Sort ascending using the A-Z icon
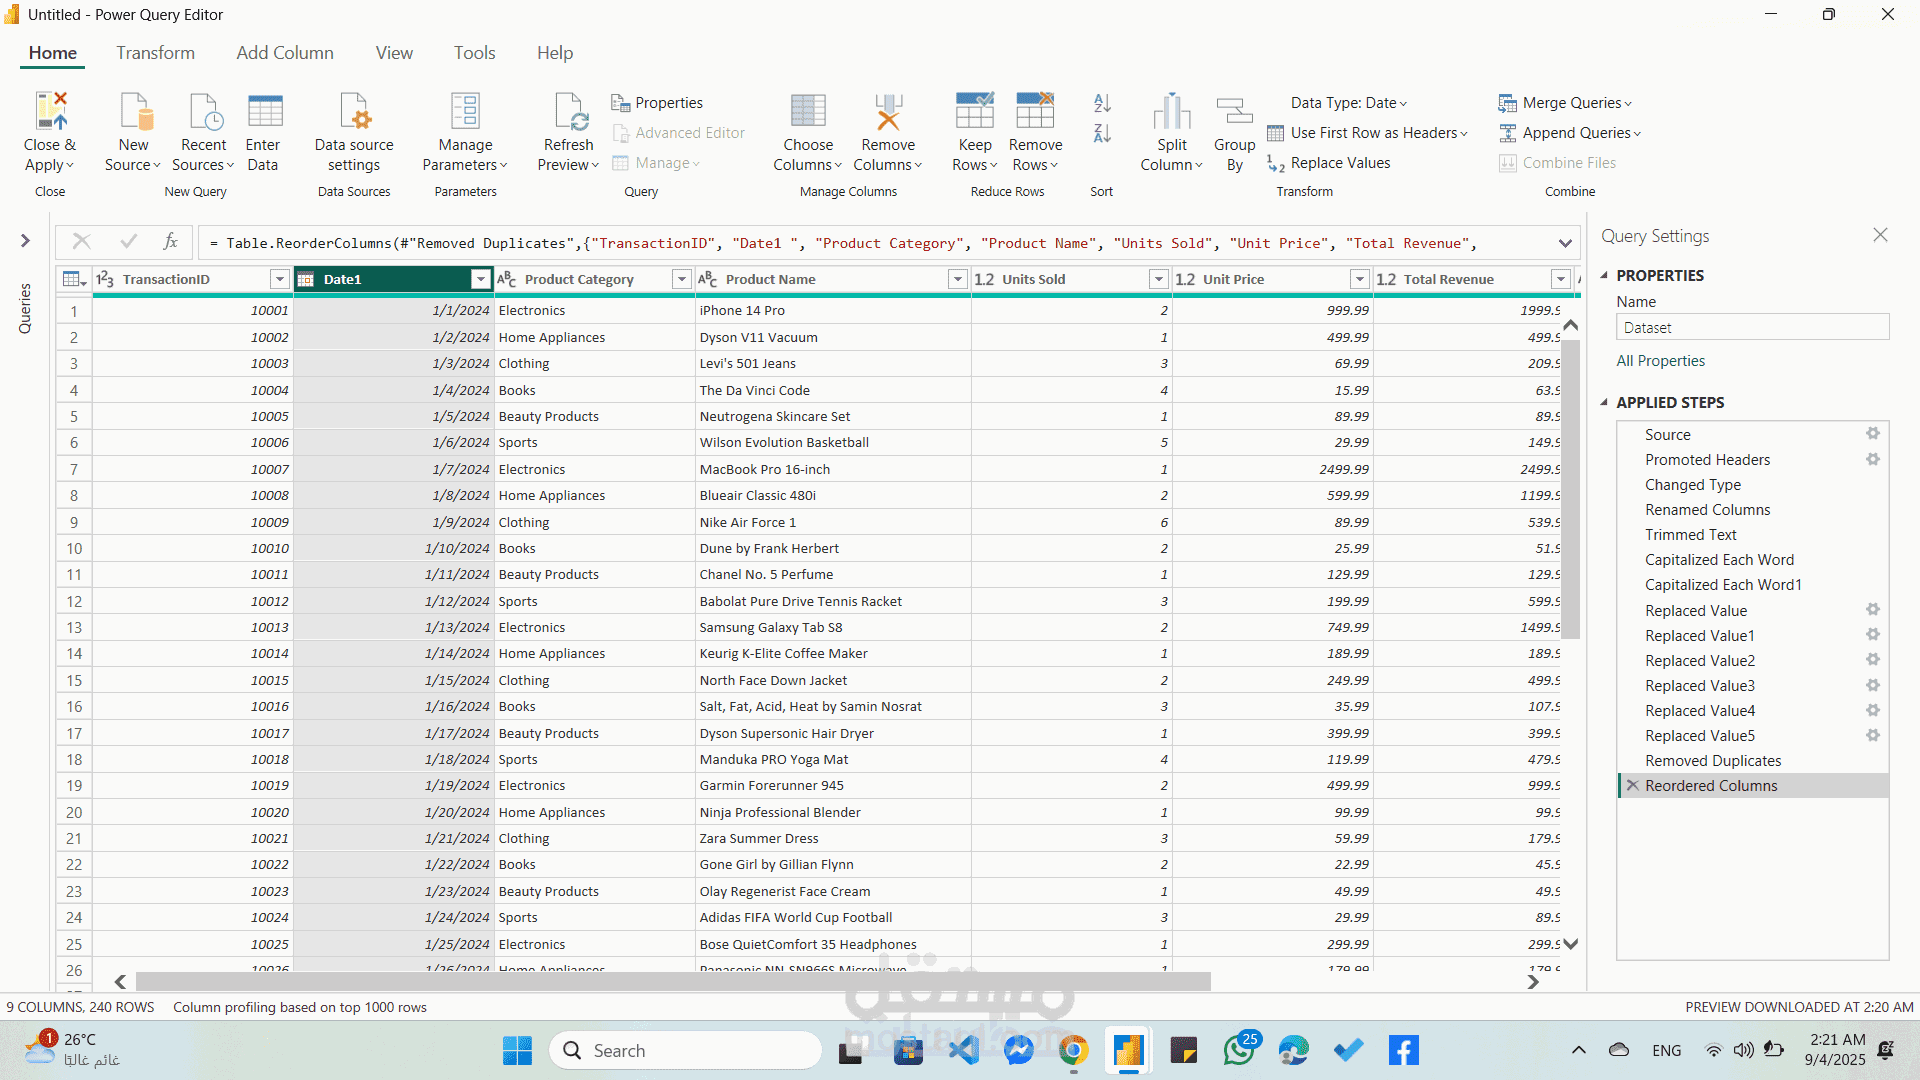The height and width of the screenshot is (1080, 1920). click(x=1102, y=103)
